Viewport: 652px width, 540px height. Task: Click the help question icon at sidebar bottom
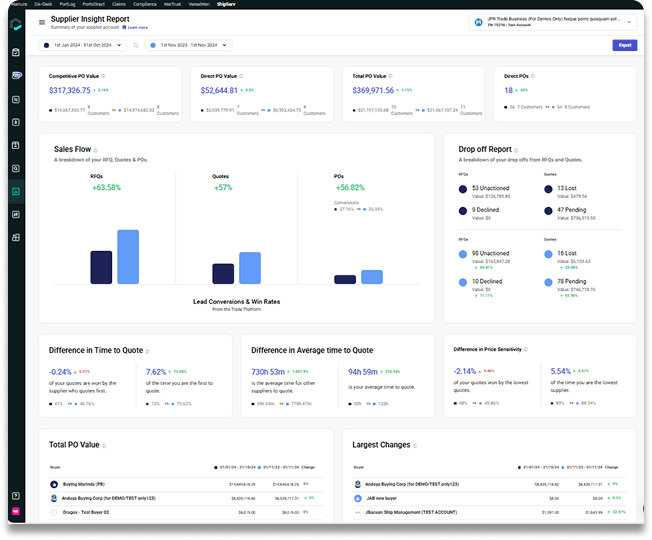tap(16, 496)
